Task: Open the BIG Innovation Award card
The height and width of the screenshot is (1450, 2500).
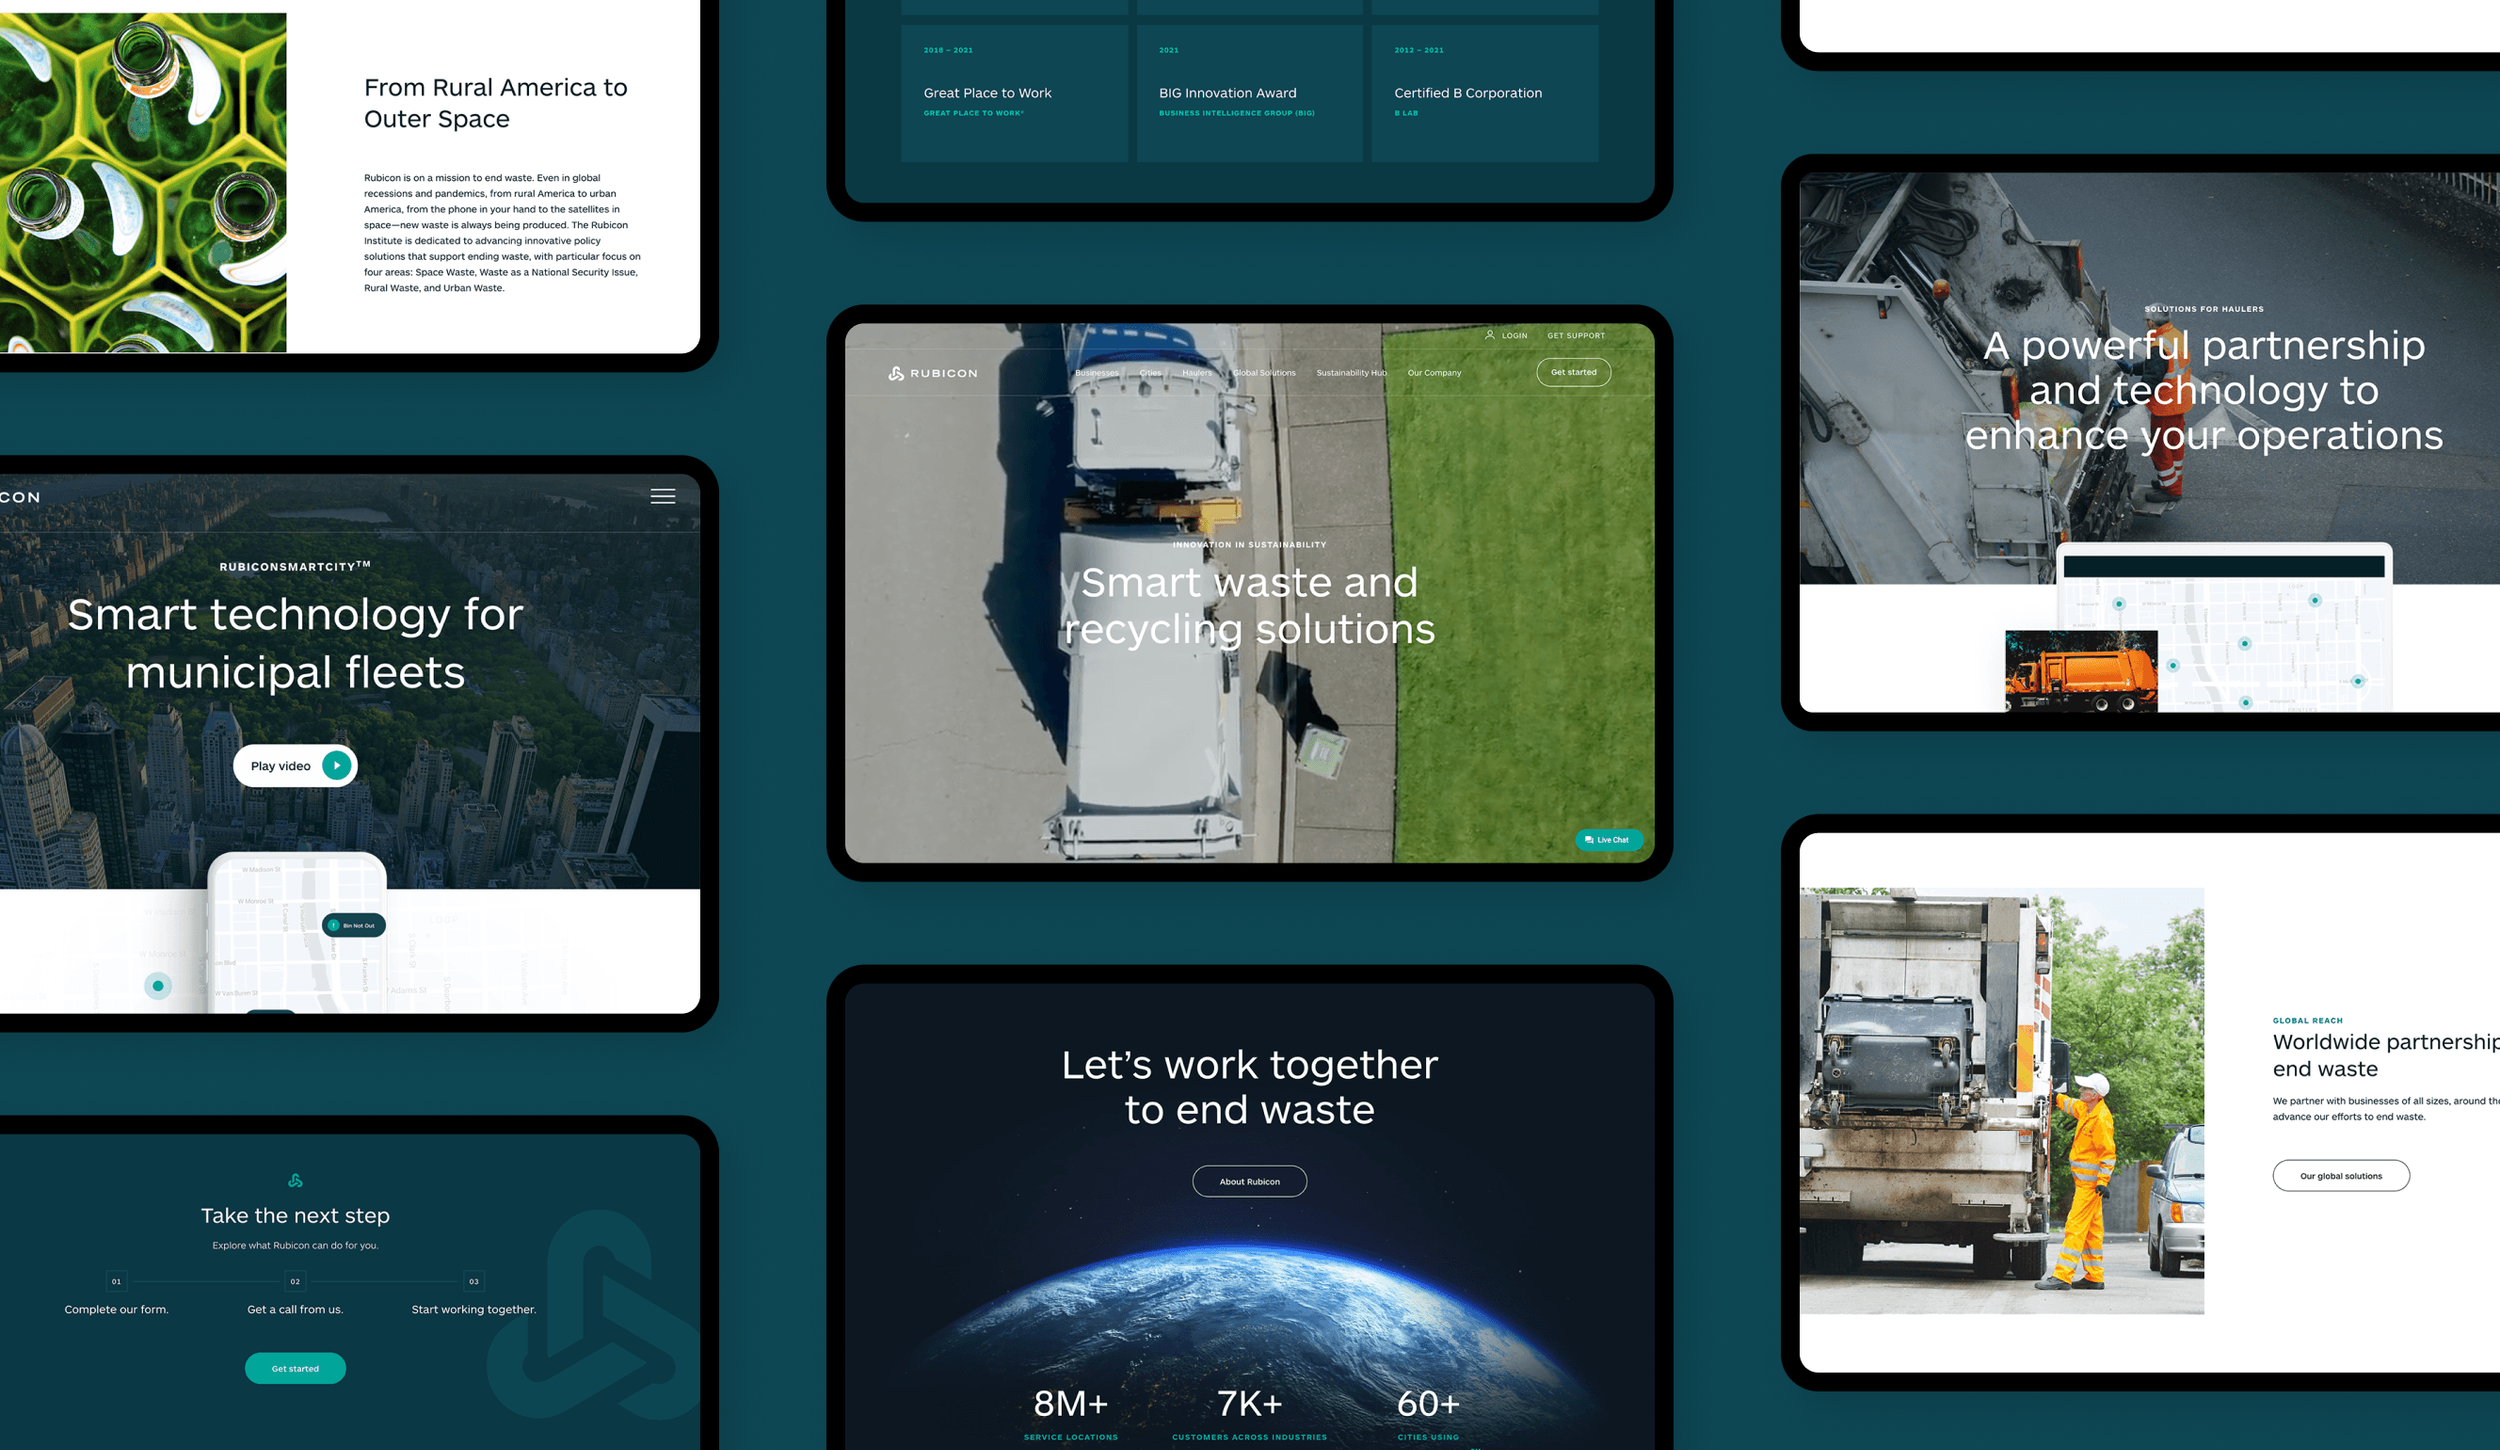Action: 1249,94
